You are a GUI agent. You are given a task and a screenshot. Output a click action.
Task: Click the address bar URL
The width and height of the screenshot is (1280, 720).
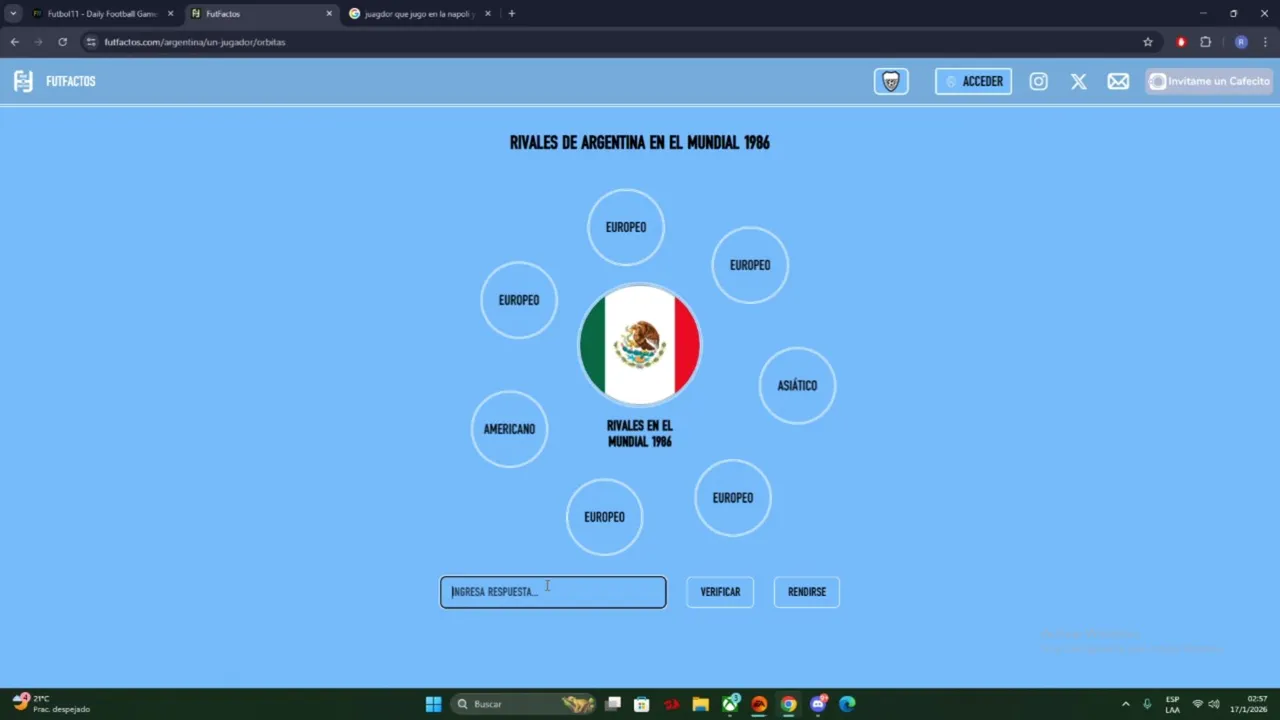(x=195, y=42)
